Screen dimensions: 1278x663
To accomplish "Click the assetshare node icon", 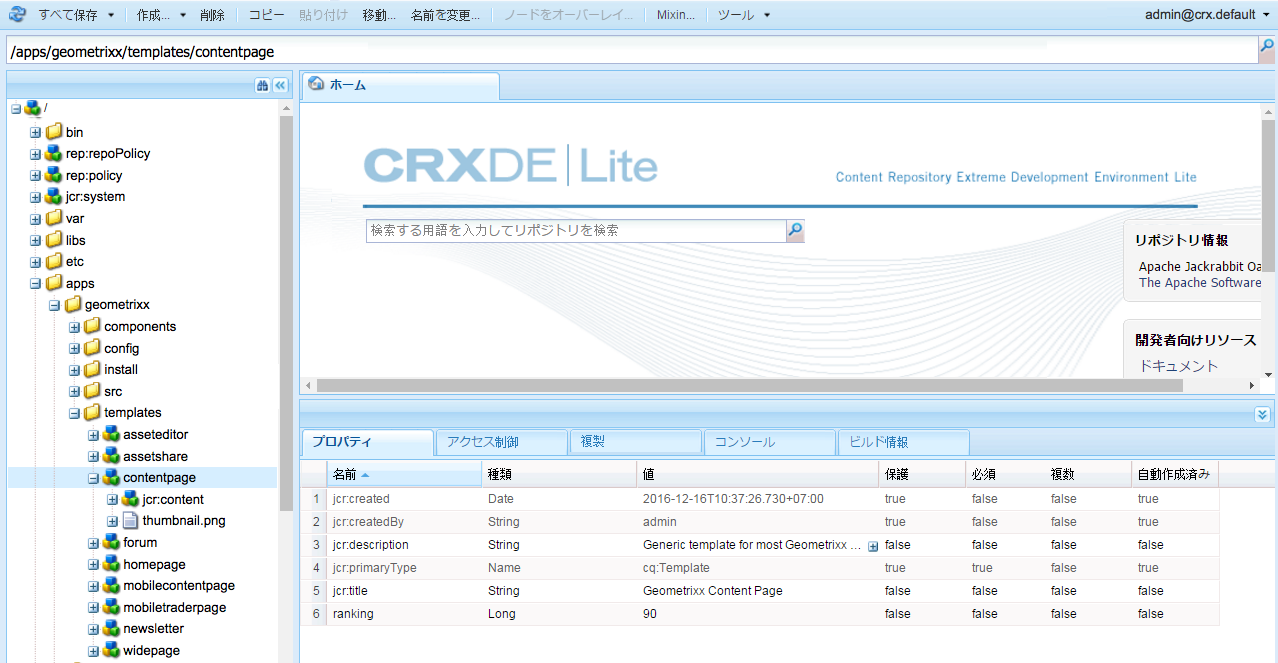I will click(111, 456).
